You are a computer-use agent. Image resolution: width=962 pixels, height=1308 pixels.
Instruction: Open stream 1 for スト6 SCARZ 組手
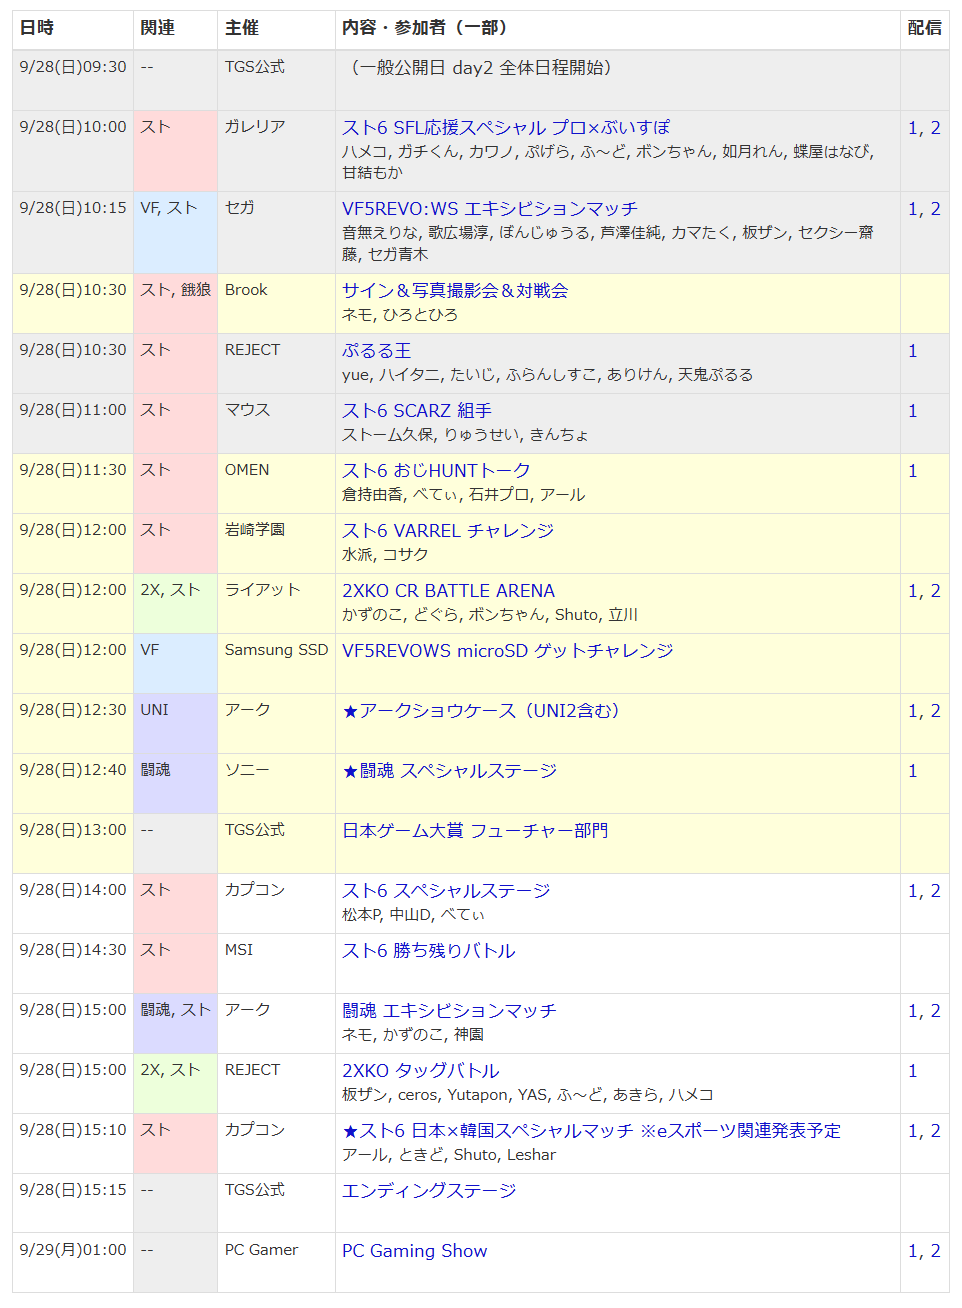tap(912, 411)
